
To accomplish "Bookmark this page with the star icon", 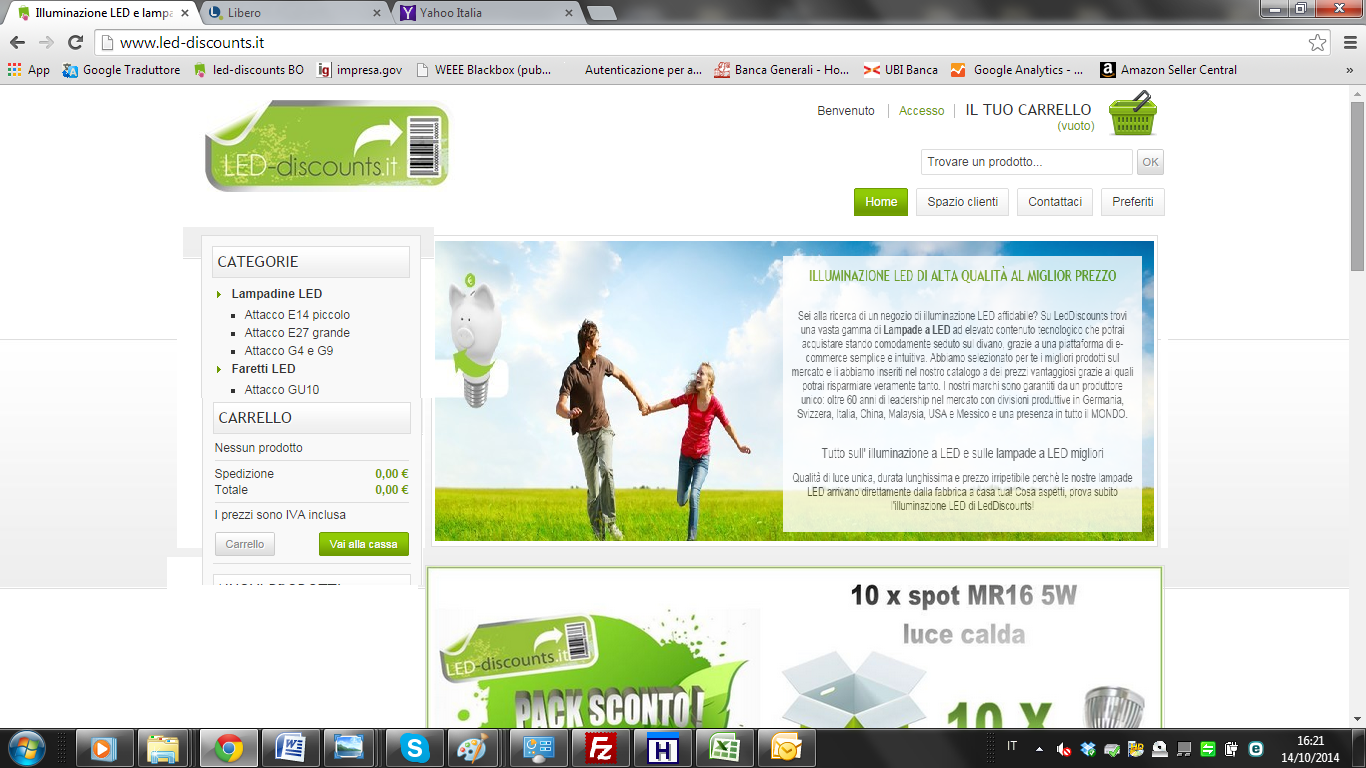I will pyautogui.click(x=1318, y=42).
